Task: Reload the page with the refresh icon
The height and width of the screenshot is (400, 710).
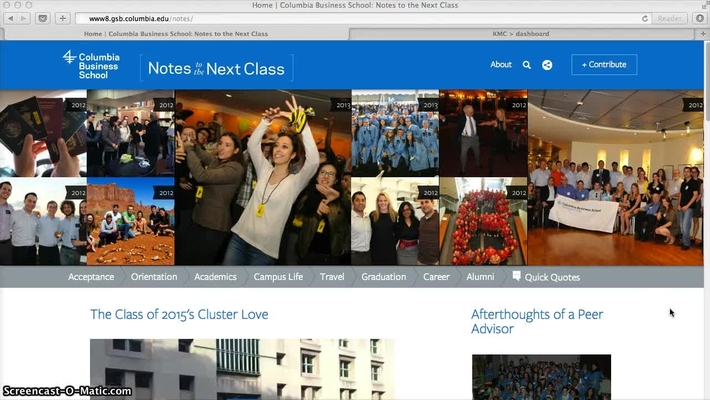Action: [645, 19]
